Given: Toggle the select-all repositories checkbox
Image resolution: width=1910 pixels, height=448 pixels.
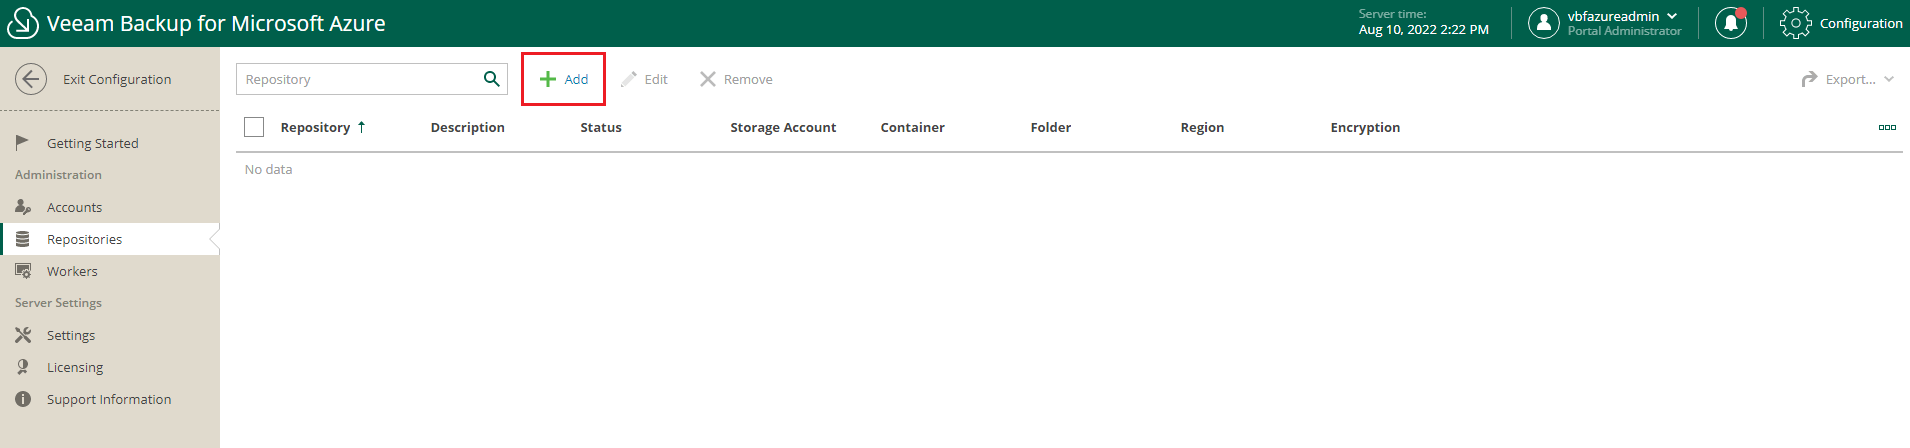Looking at the screenshot, I should (254, 127).
